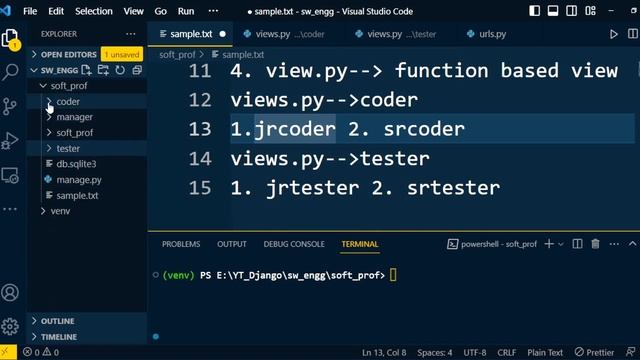
Task: Expand the Open Editors section
Action: click(x=69, y=54)
